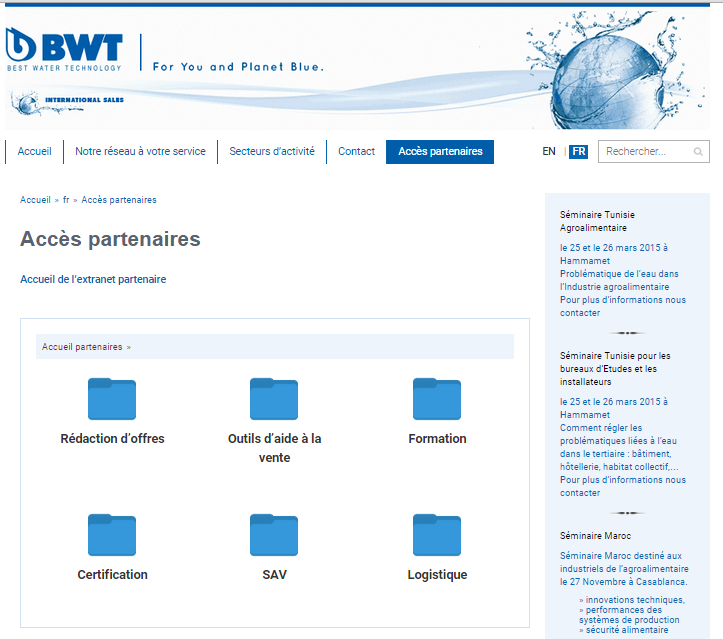Open the Outils d'aide à la vente folder icon

pyautogui.click(x=274, y=399)
